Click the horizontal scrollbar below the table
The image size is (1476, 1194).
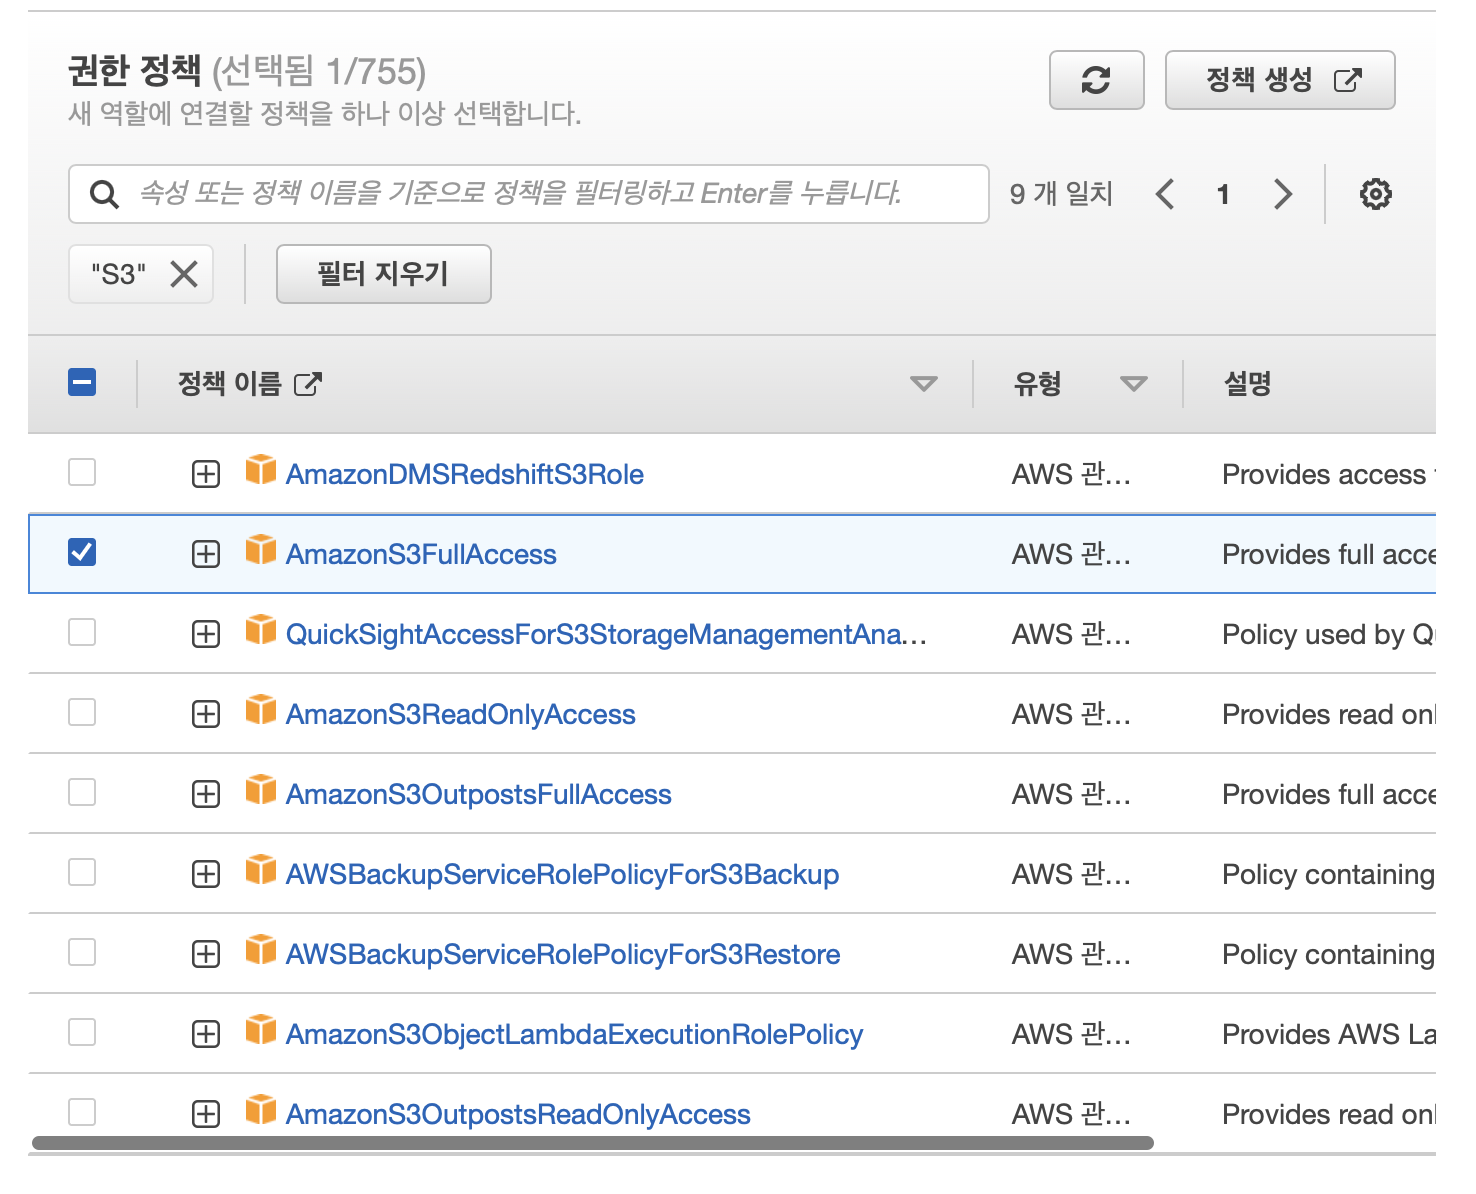(593, 1142)
